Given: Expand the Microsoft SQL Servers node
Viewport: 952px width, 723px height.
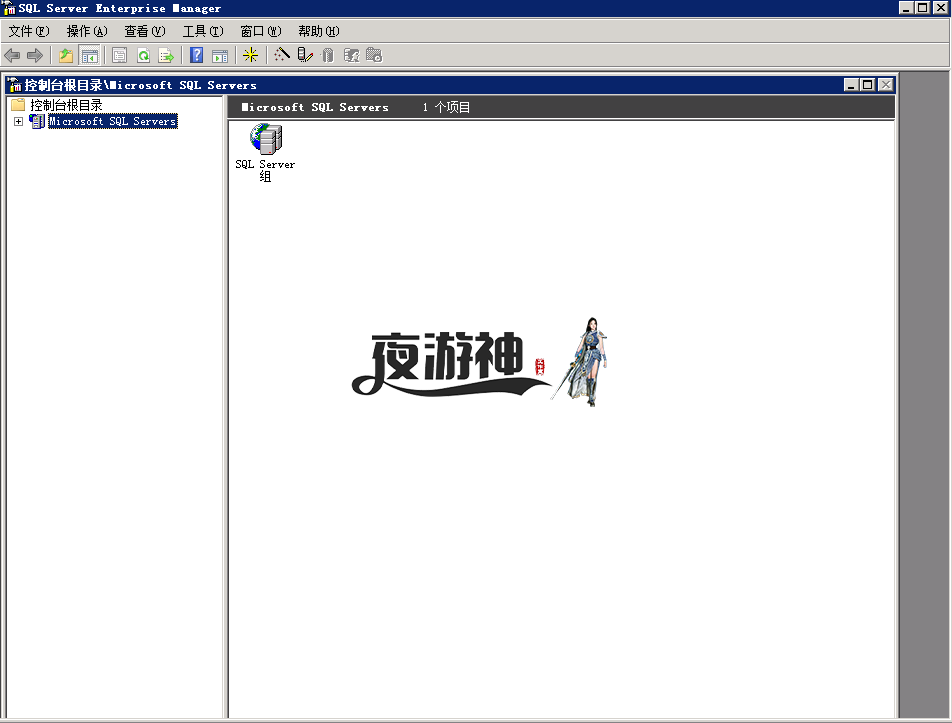Looking at the screenshot, I should (18, 121).
